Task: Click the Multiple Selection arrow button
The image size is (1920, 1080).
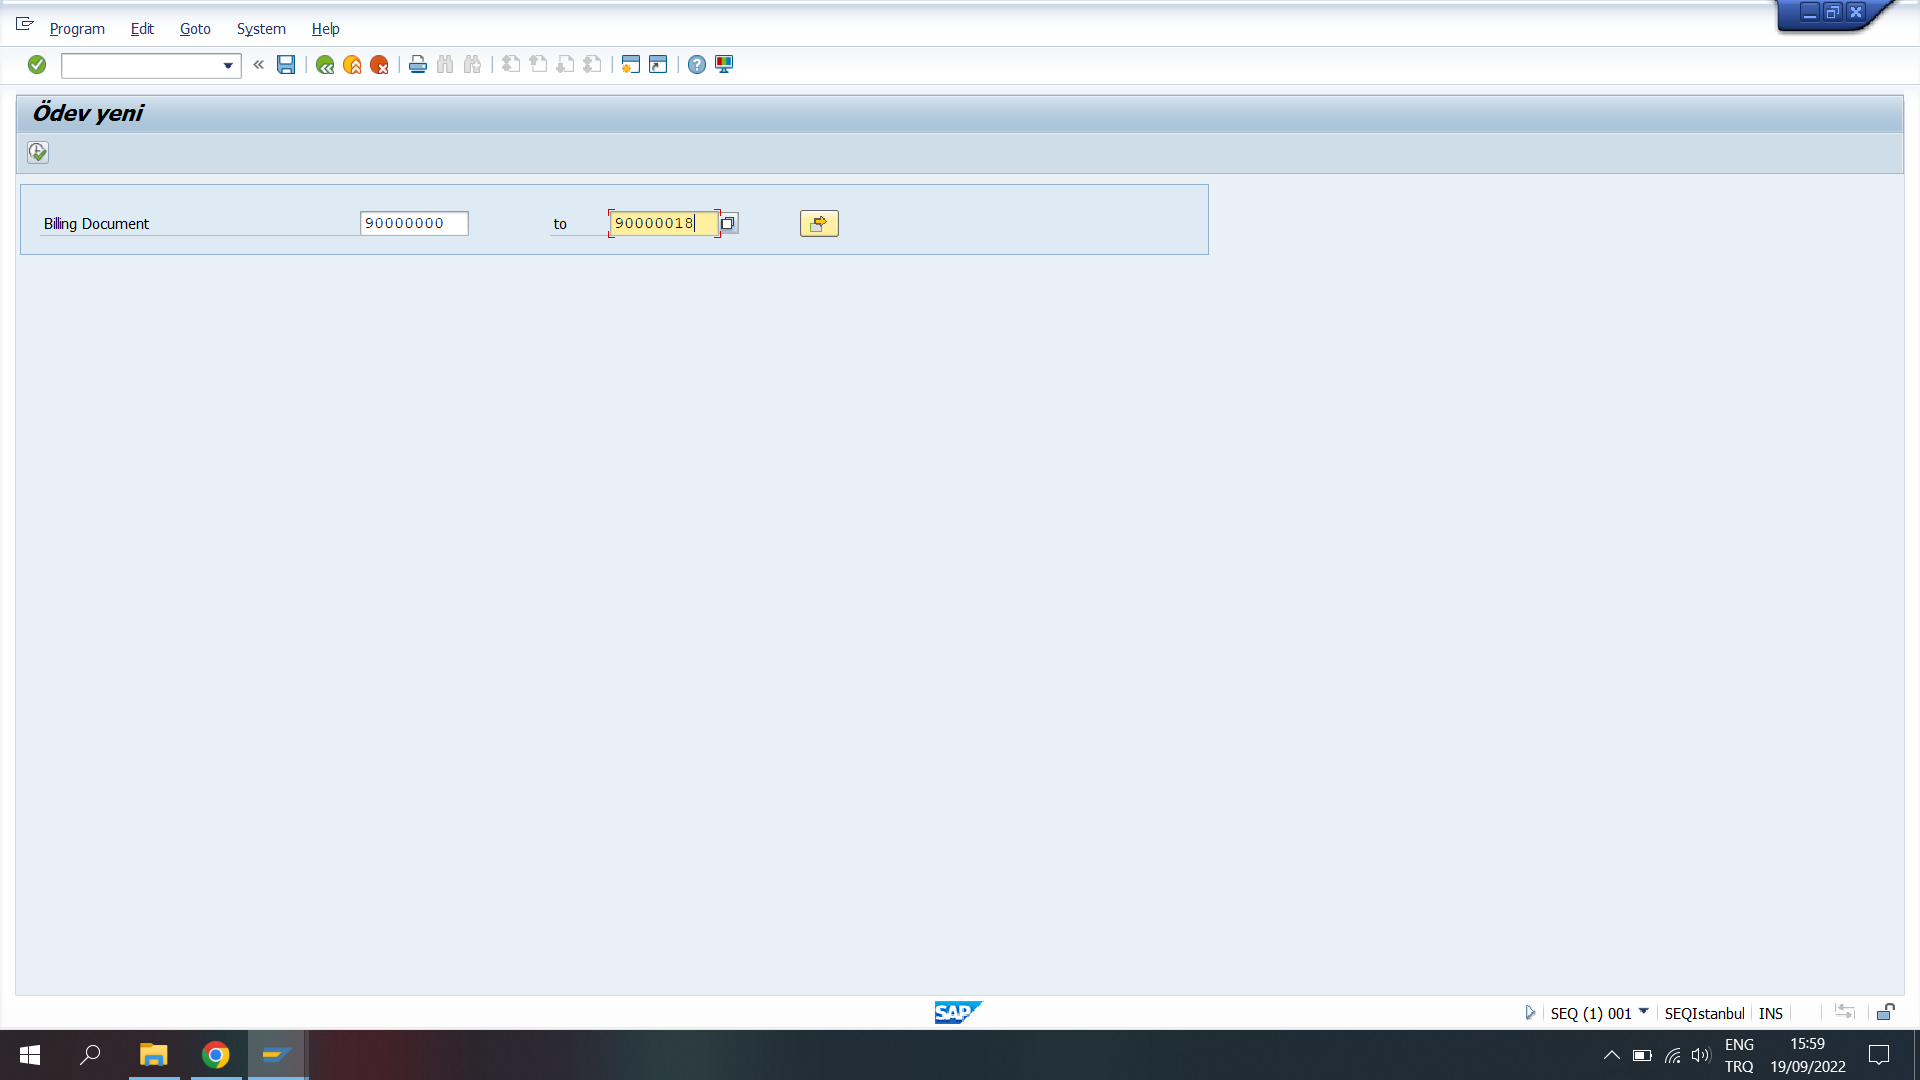Action: [819, 223]
